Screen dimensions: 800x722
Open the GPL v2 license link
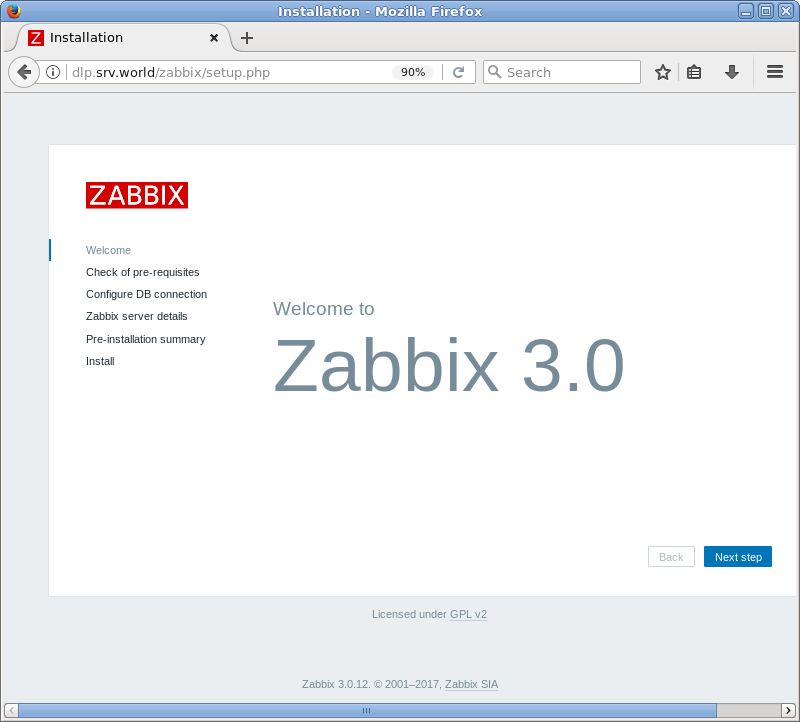(468, 614)
